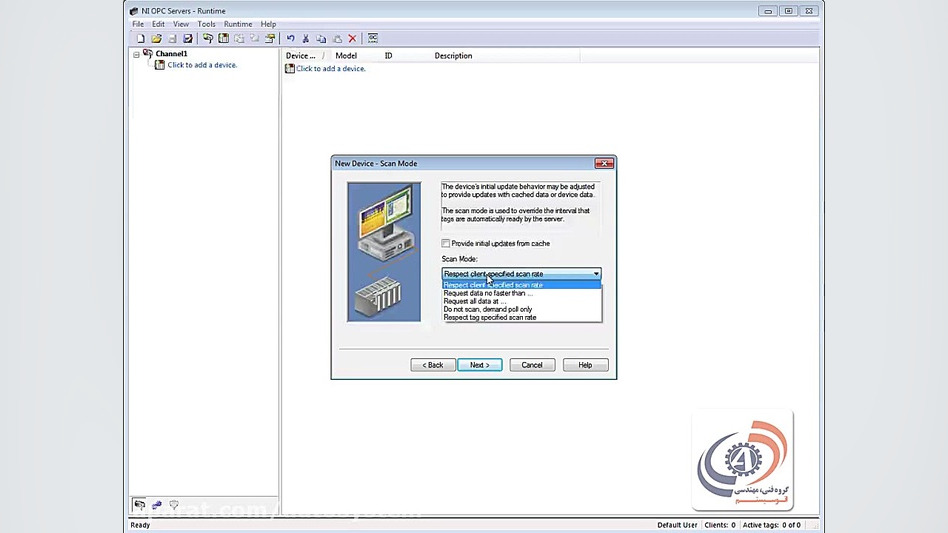Click the list's 'Click to add a device' link
Screen dimensions: 948x533
click(331, 69)
